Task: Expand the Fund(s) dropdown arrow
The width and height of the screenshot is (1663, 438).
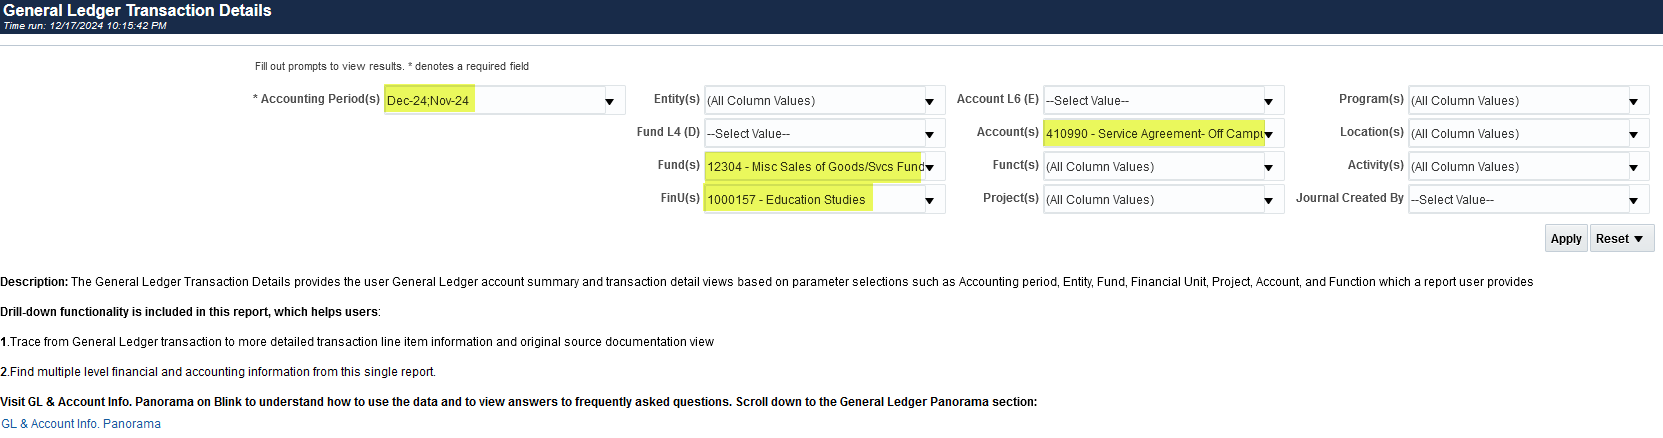Action: (x=929, y=167)
